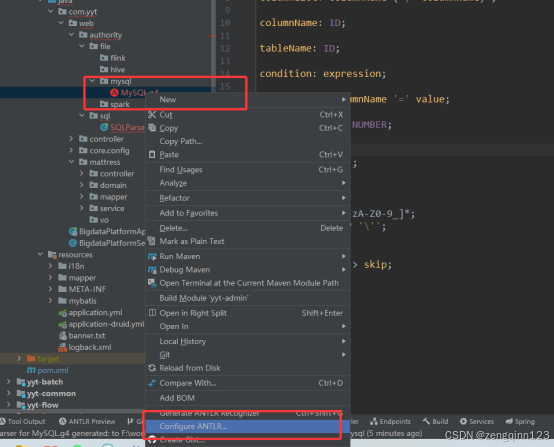Select the mybatis folder in tree

coord(77,301)
